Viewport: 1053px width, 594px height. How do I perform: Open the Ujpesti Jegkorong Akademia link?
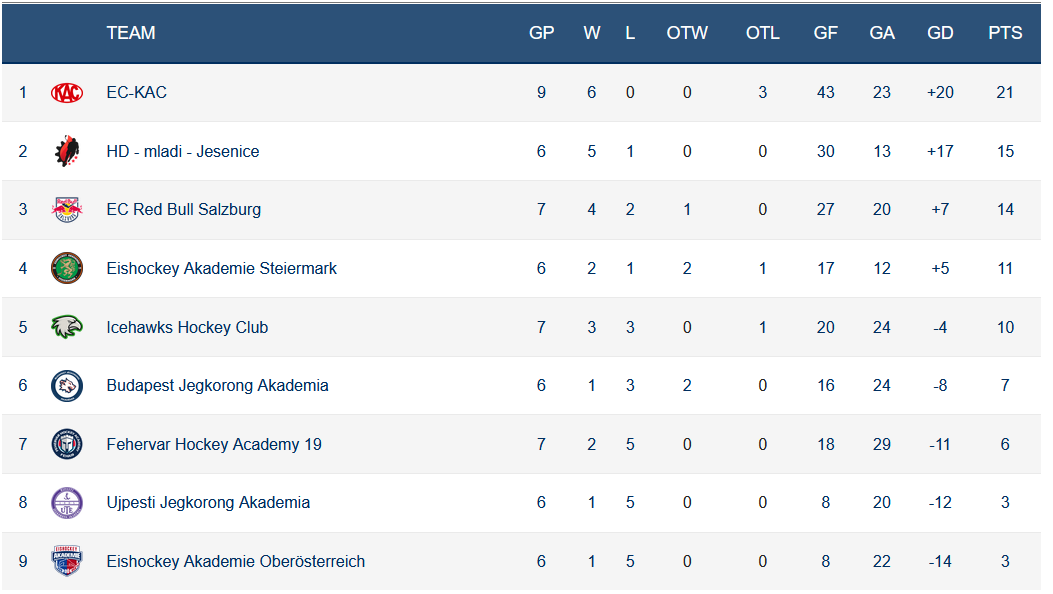click(208, 502)
